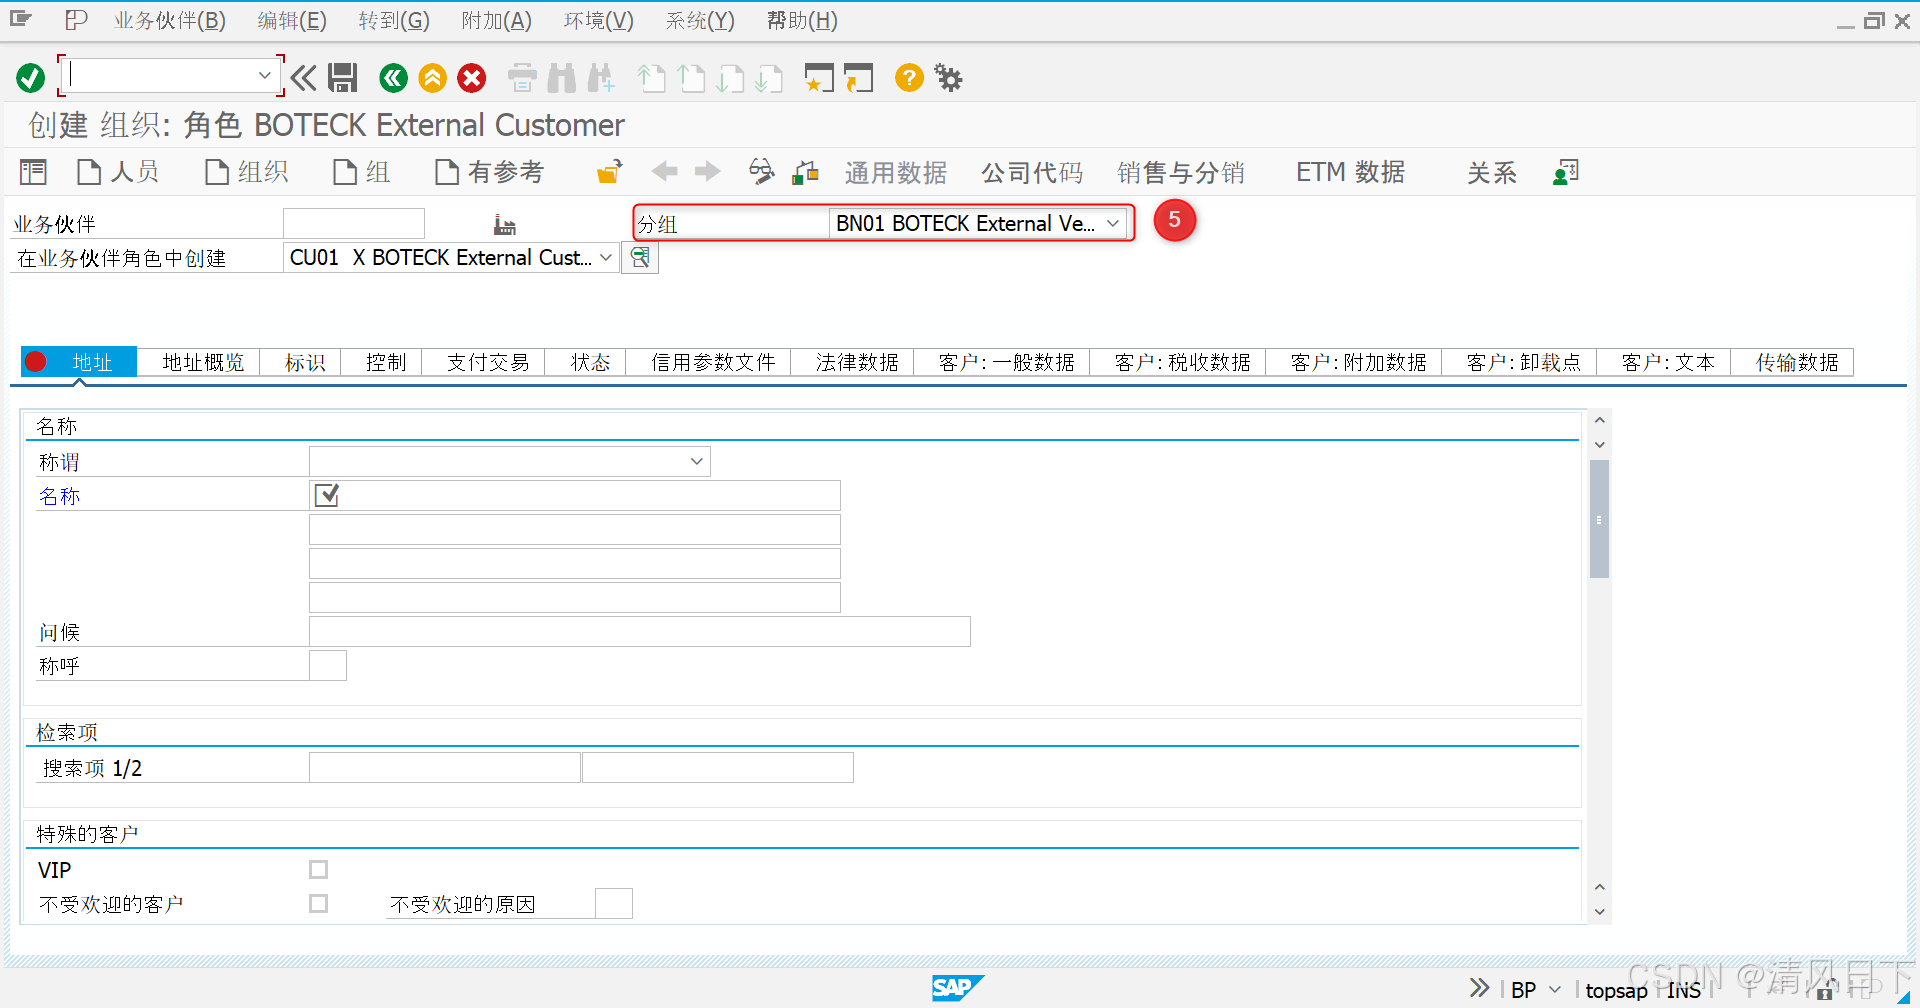Open the customize local layout gear icon
This screenshot has width=1920, height=1008.
click(947, 78)
